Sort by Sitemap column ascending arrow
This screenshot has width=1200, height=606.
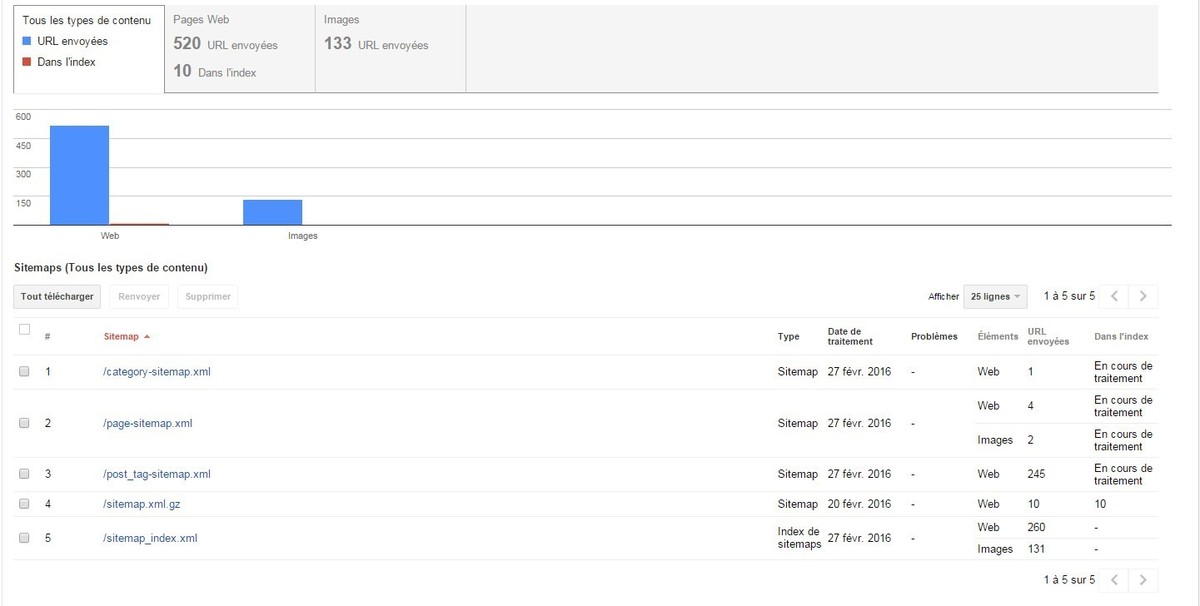[x=147, y=337]
